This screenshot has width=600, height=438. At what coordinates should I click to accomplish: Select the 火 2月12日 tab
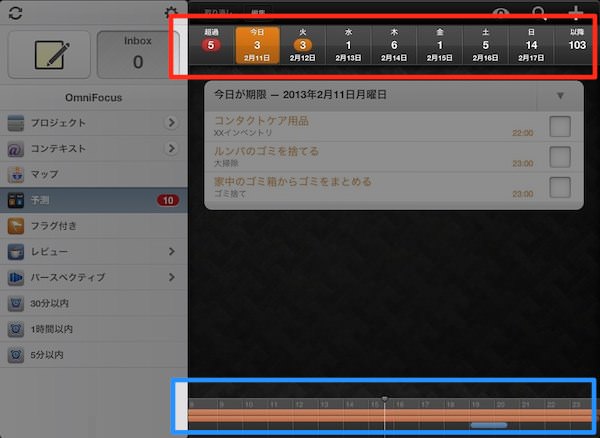303,45
